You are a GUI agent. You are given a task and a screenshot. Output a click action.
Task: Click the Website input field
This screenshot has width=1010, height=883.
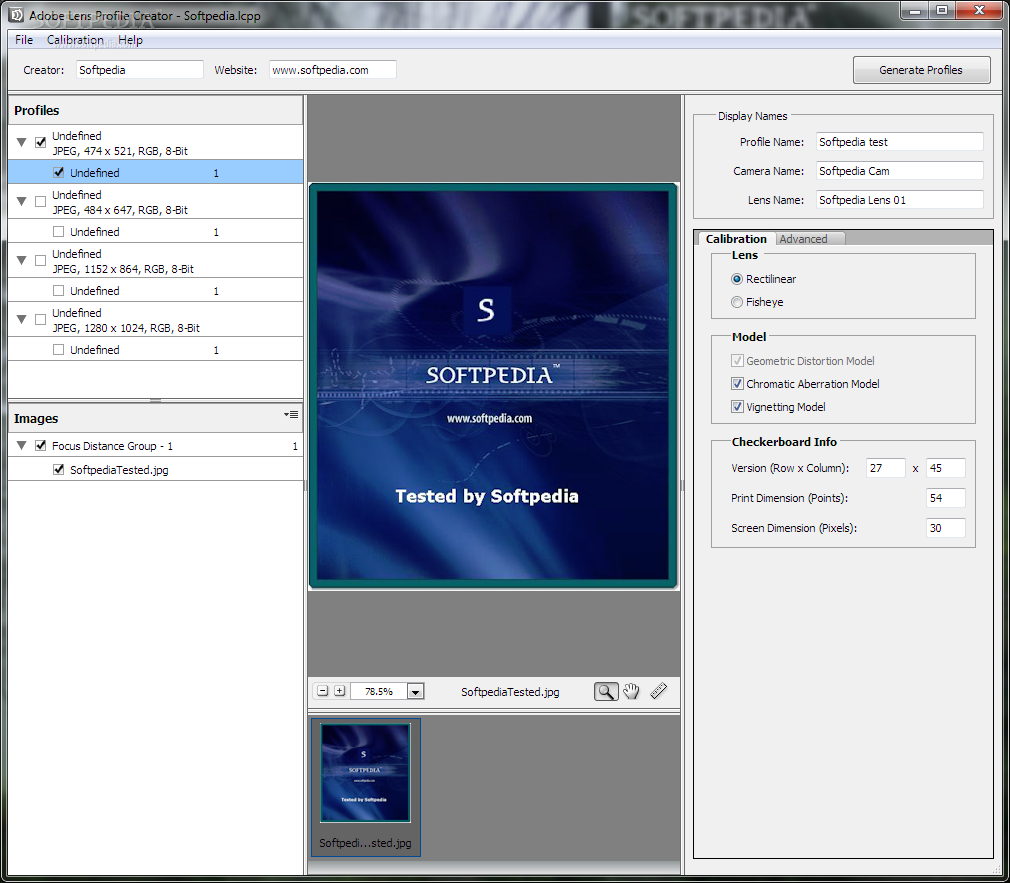tap(332, 70)
